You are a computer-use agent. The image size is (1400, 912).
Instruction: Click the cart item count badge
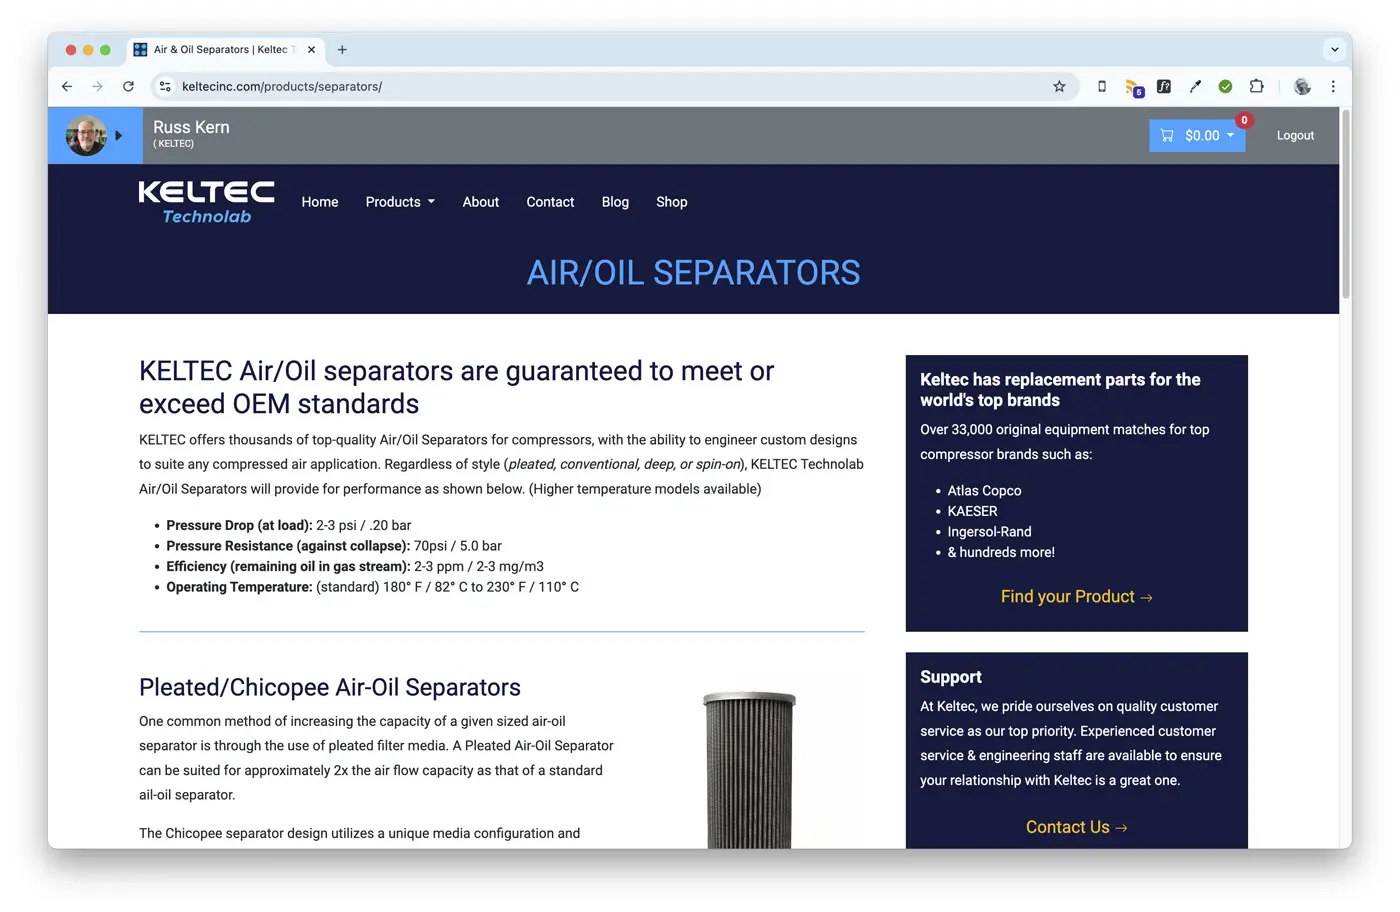pos(1244,120)
